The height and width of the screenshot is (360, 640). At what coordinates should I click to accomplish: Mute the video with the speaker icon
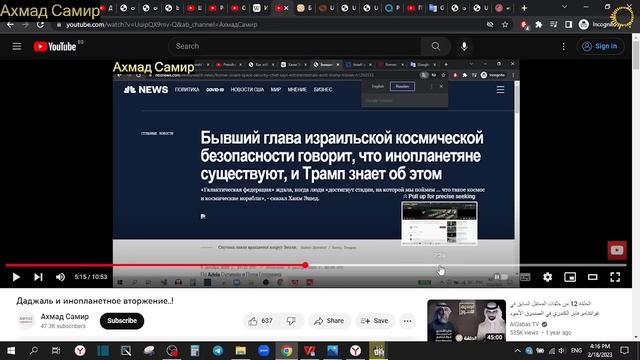(60, 277)
